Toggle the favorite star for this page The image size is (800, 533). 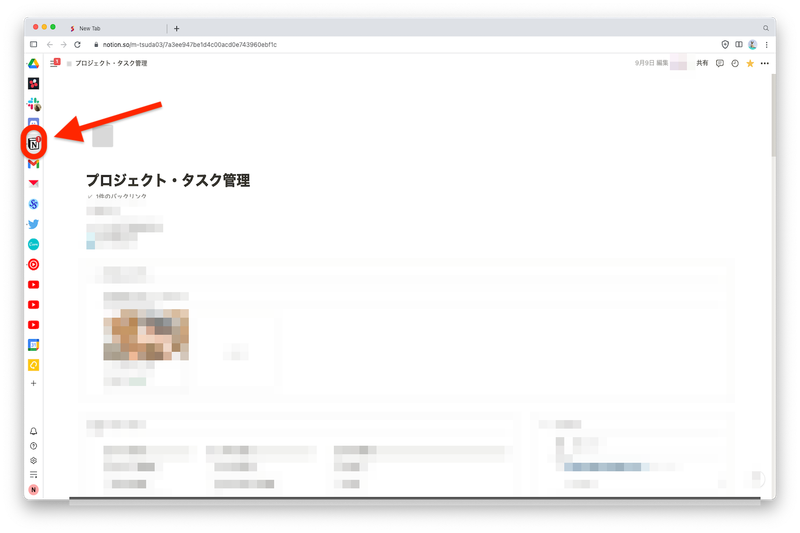750,63
